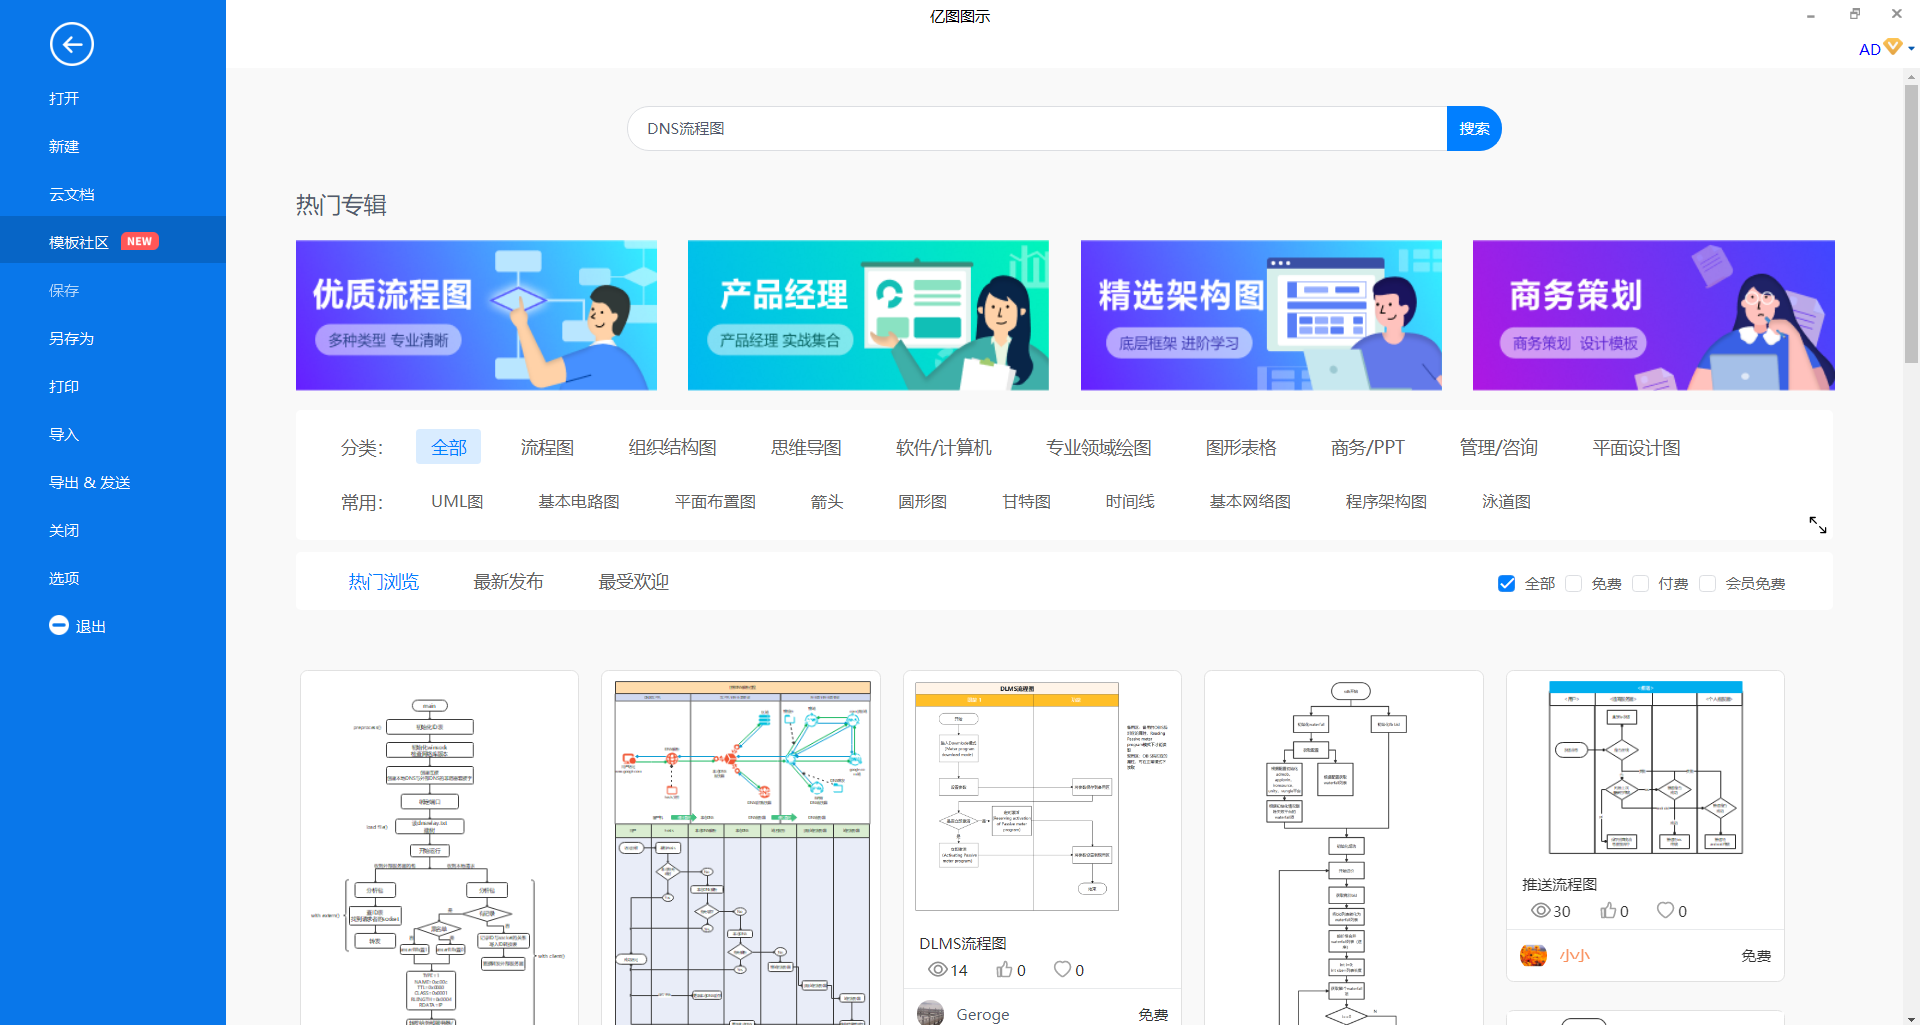Open the 精选架构图 featured banner

[x=1261, y=315]
